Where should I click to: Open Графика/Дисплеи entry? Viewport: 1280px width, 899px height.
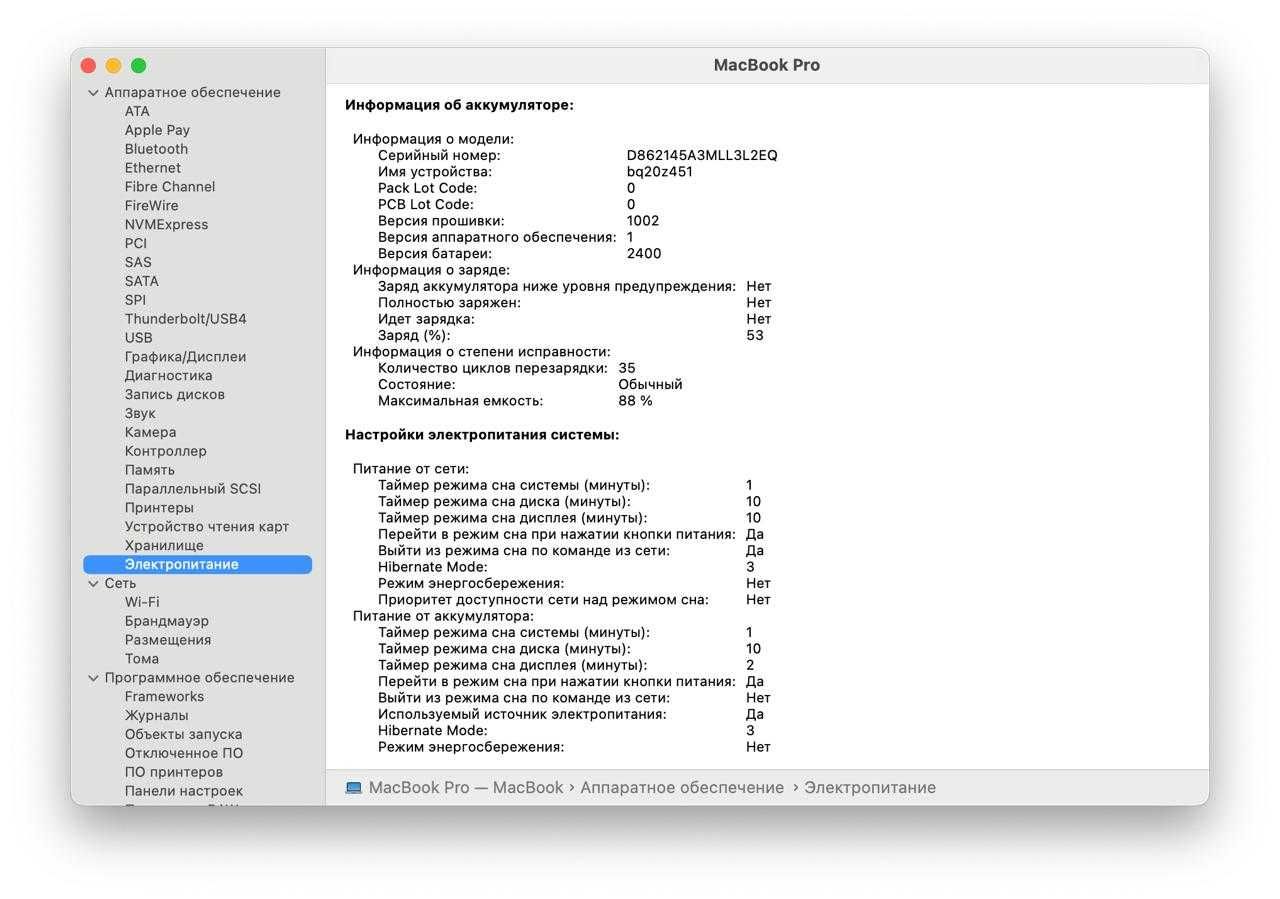point(185,357)
